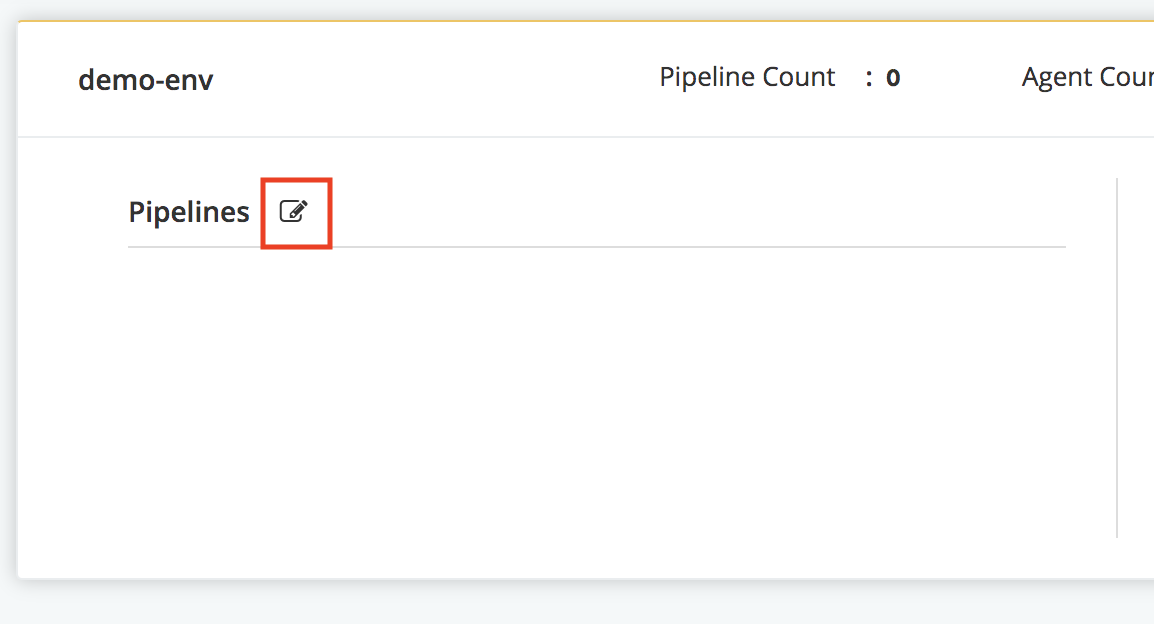This screenshot has height=624, width=1154.
Task: Click the section right of the vertical divider
Action: (x=1136, y=358)
